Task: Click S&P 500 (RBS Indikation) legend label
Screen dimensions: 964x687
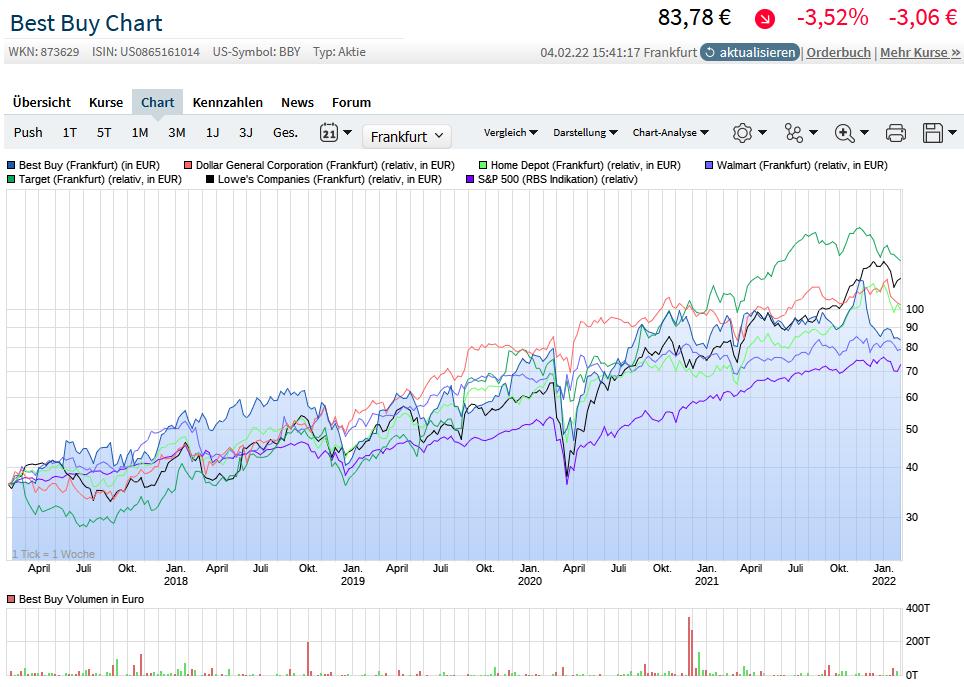Action: [x=558, y=179]
